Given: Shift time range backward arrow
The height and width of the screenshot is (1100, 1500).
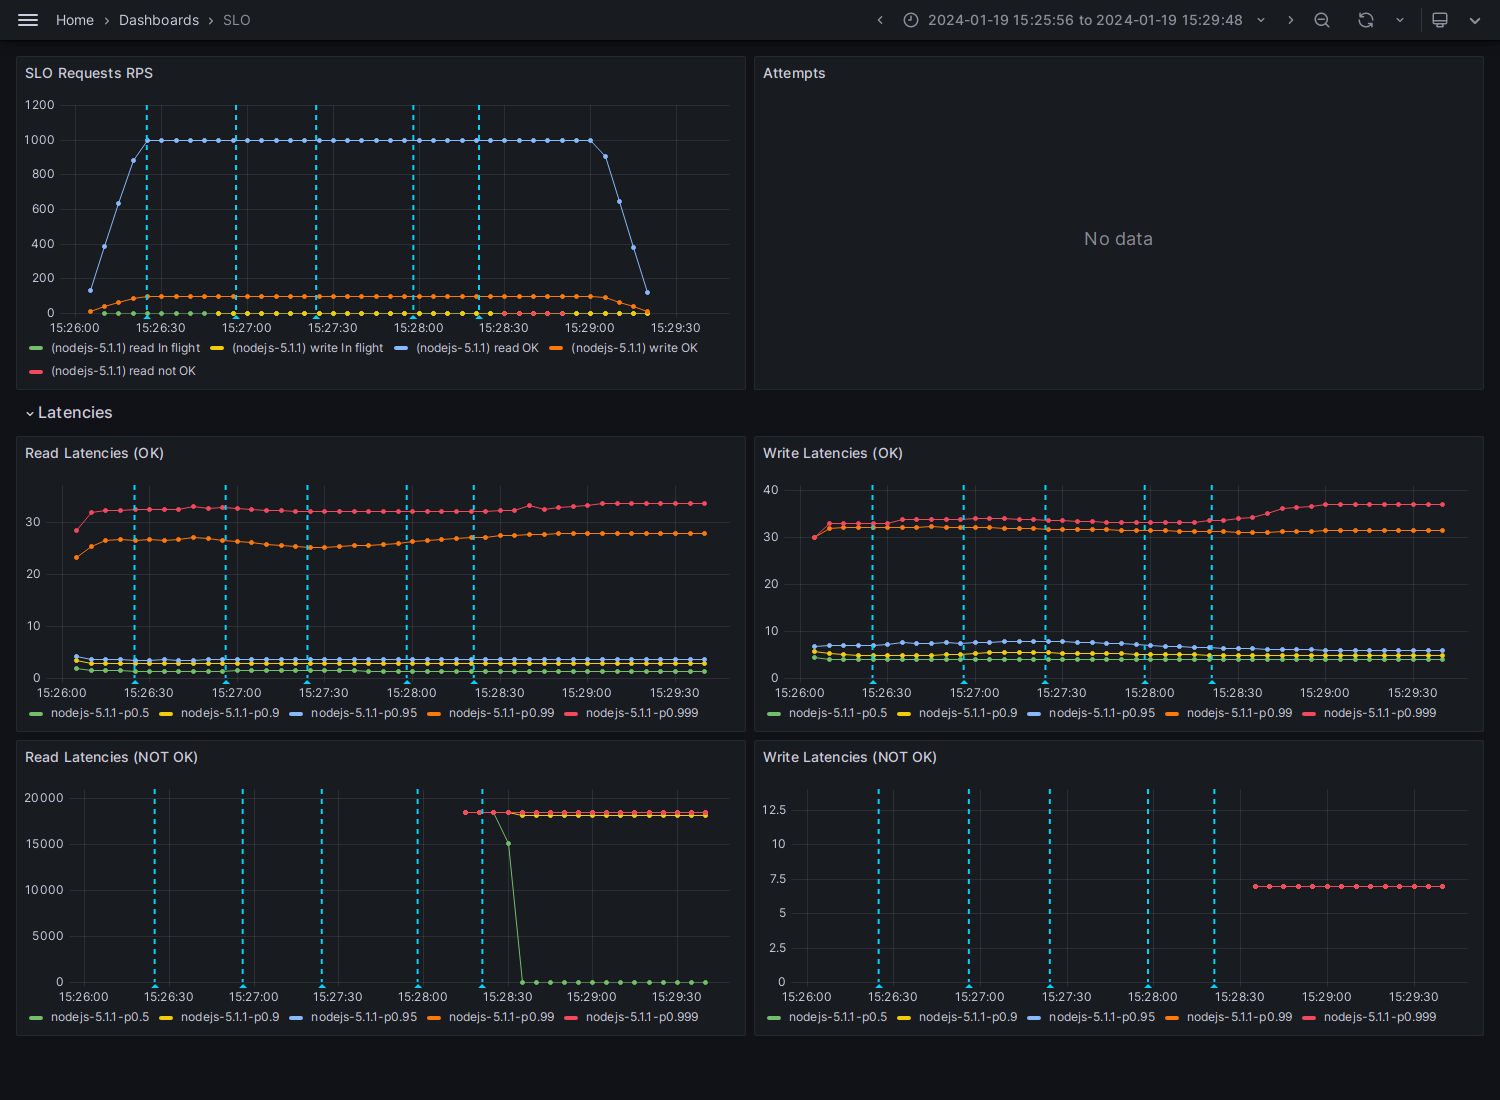Looking at the screenshot, I should point(880,20).
